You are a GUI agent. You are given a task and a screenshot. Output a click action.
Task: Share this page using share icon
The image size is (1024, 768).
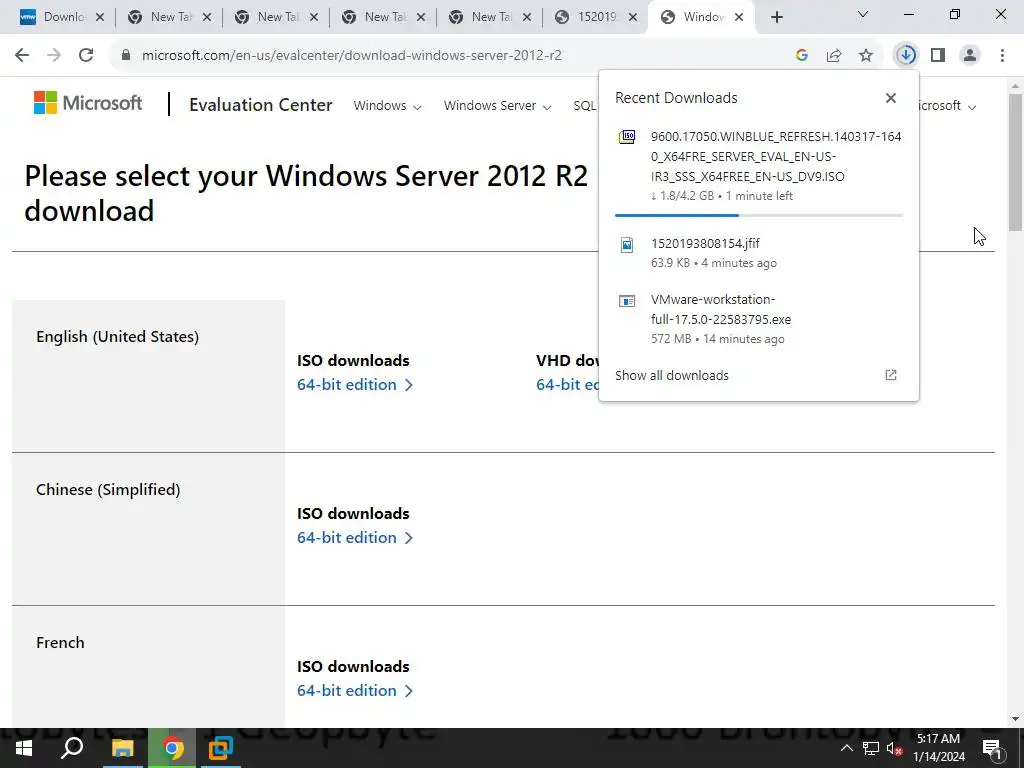834,56
